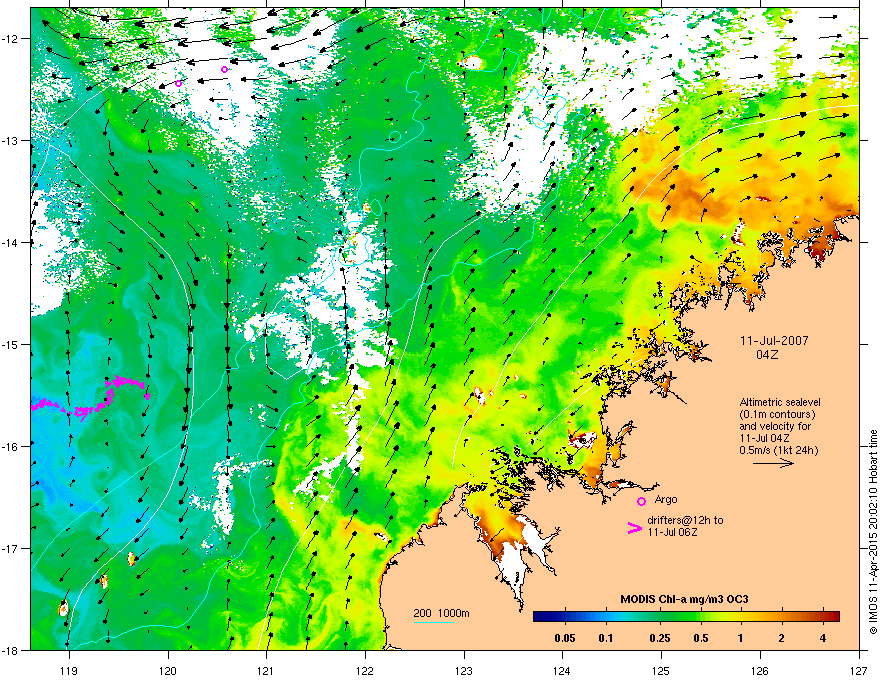
Task: Click the Argo legend circle marker
Action: click(x=641, y=501)
